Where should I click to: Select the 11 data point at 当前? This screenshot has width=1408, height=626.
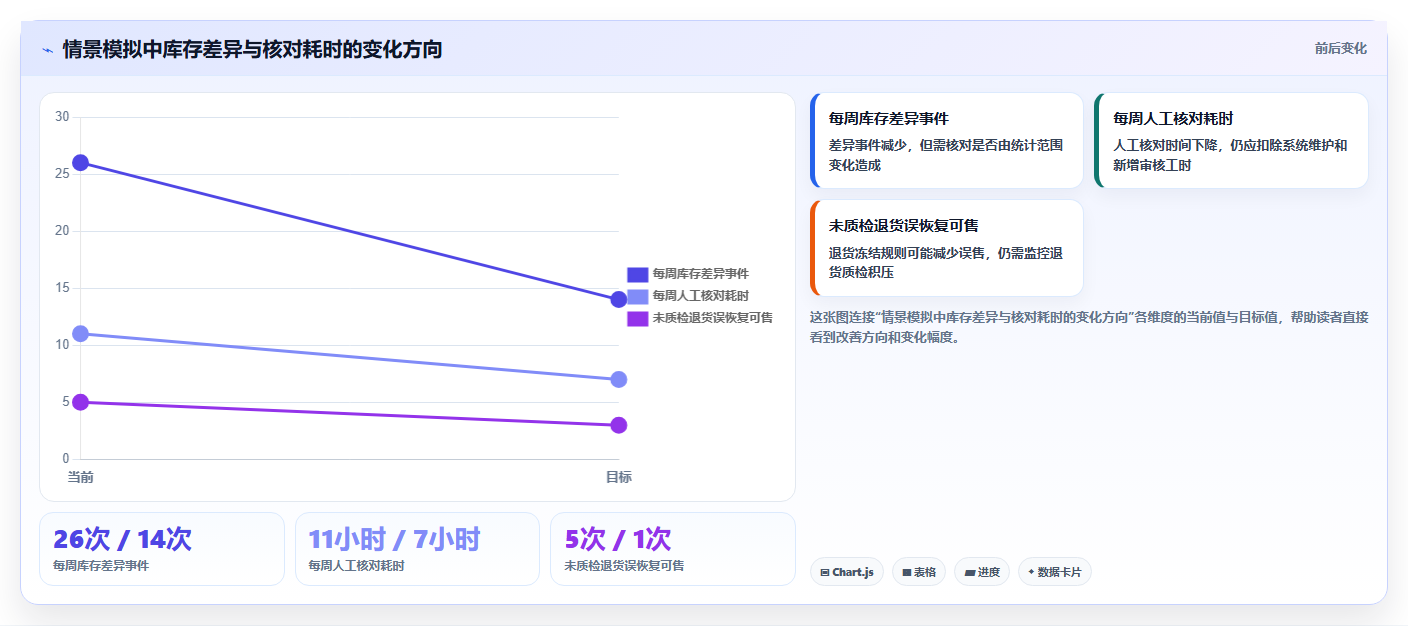pyautogui.click(x=81, y=333)
